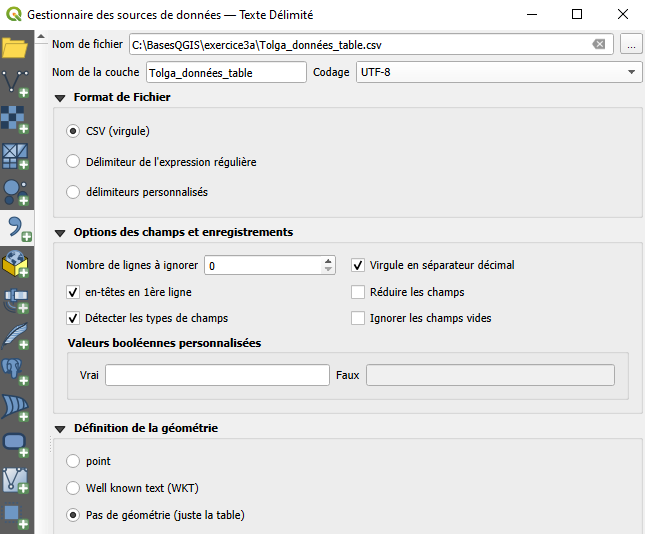Collapse "Options des champs et enregistrements" section

60,232
